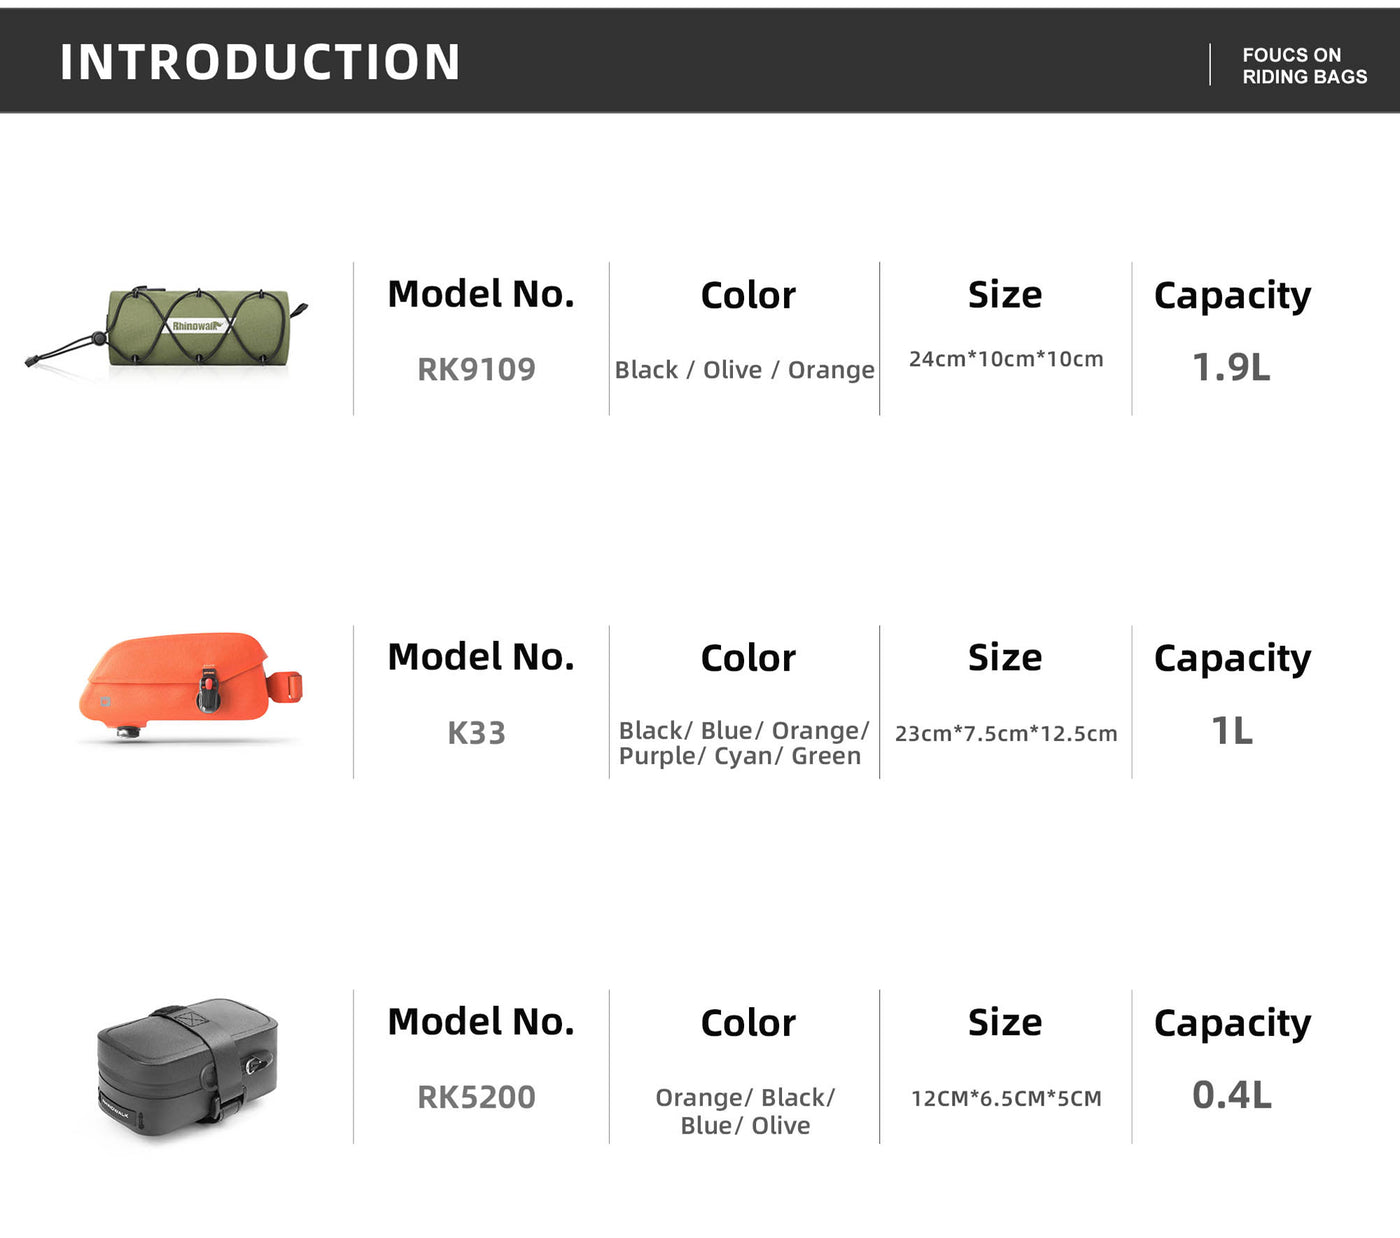The image size is (1400, 1238).
Task: Select model number text RK5200
Action: 476,1097
